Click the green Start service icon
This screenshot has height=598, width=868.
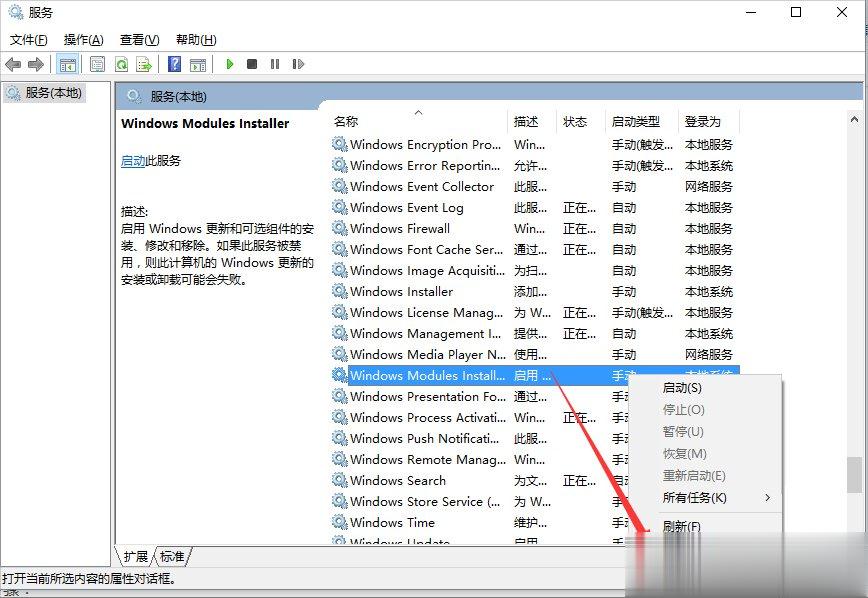point(230,64)
